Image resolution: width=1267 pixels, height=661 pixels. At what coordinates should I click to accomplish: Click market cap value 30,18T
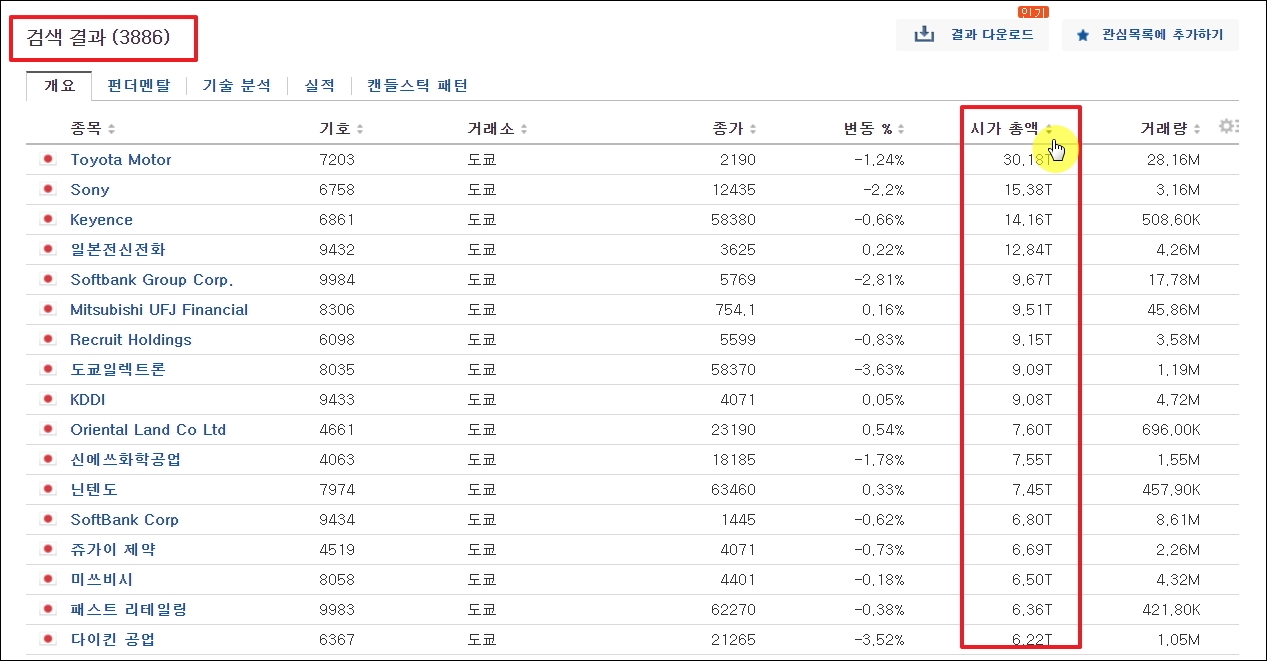(x=1027, y=160)
